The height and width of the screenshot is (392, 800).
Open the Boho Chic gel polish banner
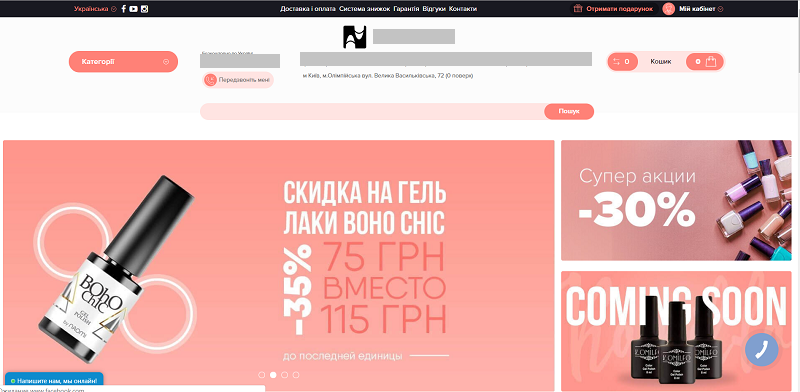coord(279,265)
